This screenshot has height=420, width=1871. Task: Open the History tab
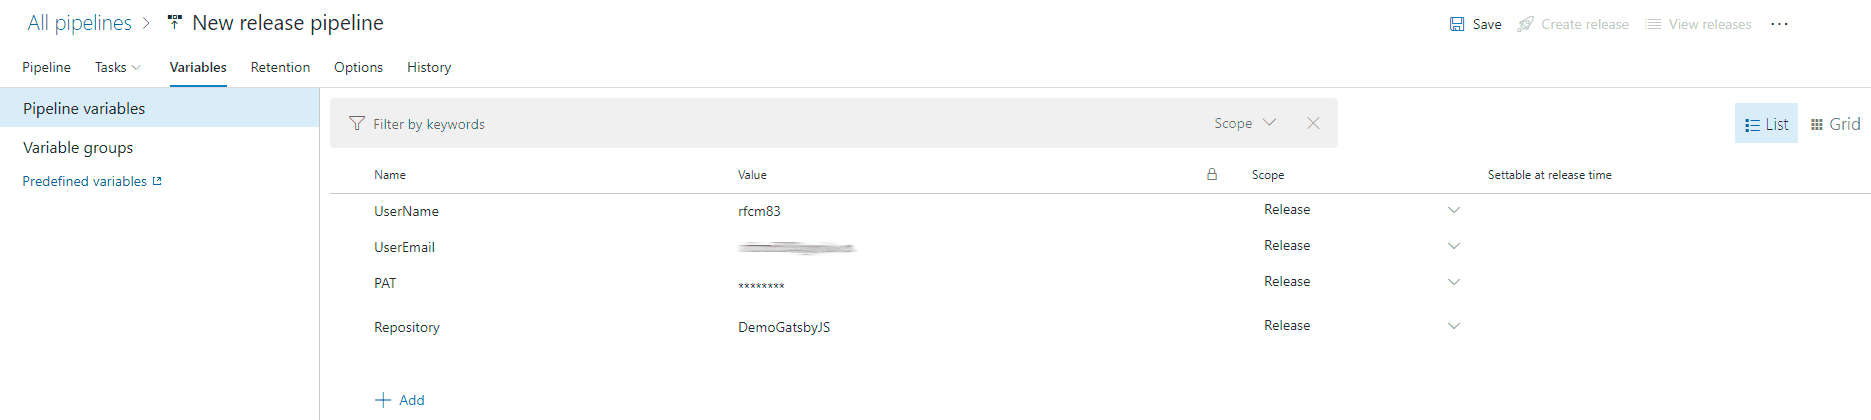point(429,67)
